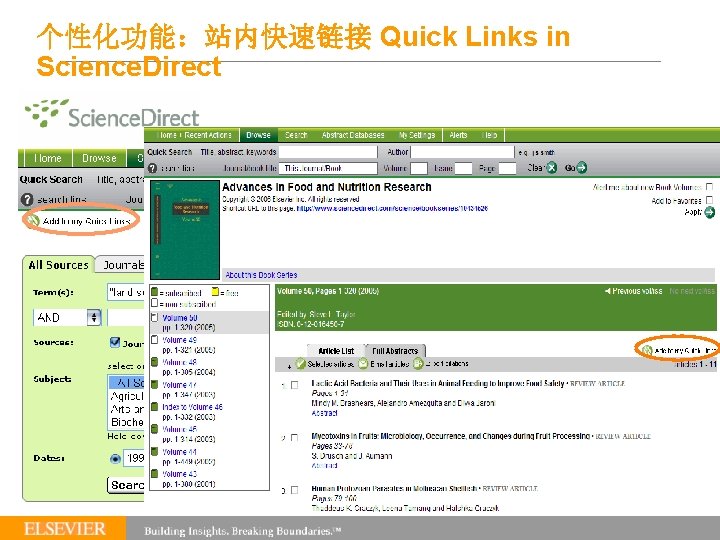The width and height of the screenshot is (720, 540).
Task: Open the AND operator dropdown
Action: (68, 317)
